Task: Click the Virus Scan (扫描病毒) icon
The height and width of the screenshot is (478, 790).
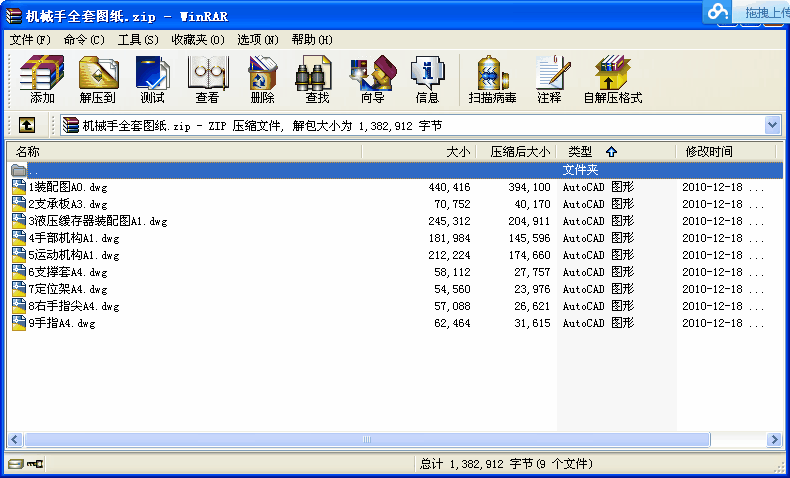Action: pos(490,80)
